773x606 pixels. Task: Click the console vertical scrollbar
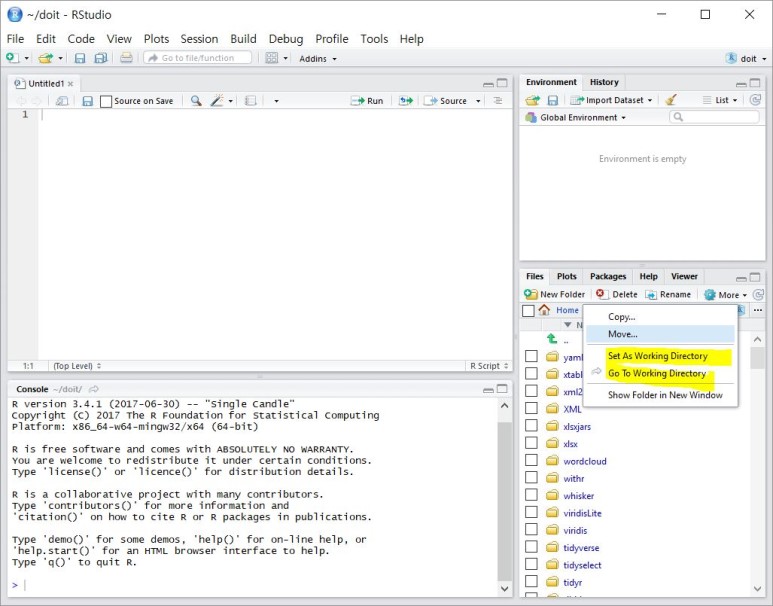(x=504, y=495)
